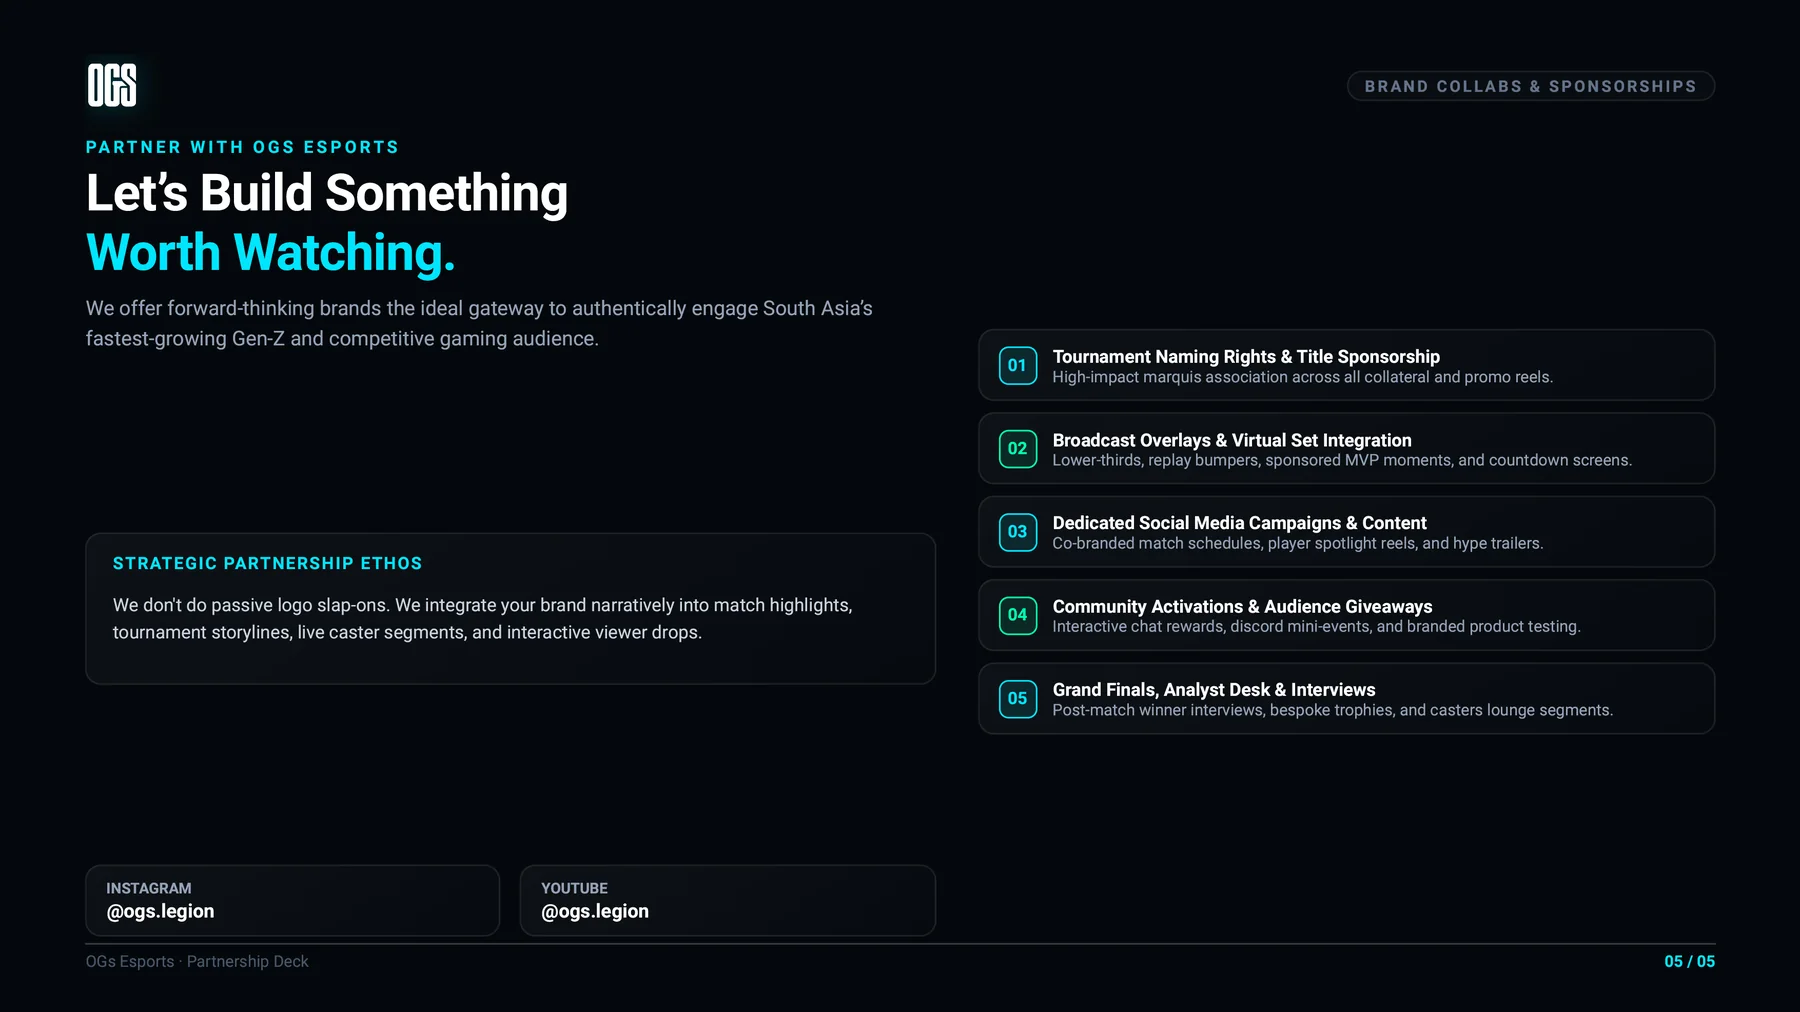The image size is (1800, 1012).
Task: Click the 'Let's Build Something' headline
Action: 327,193
